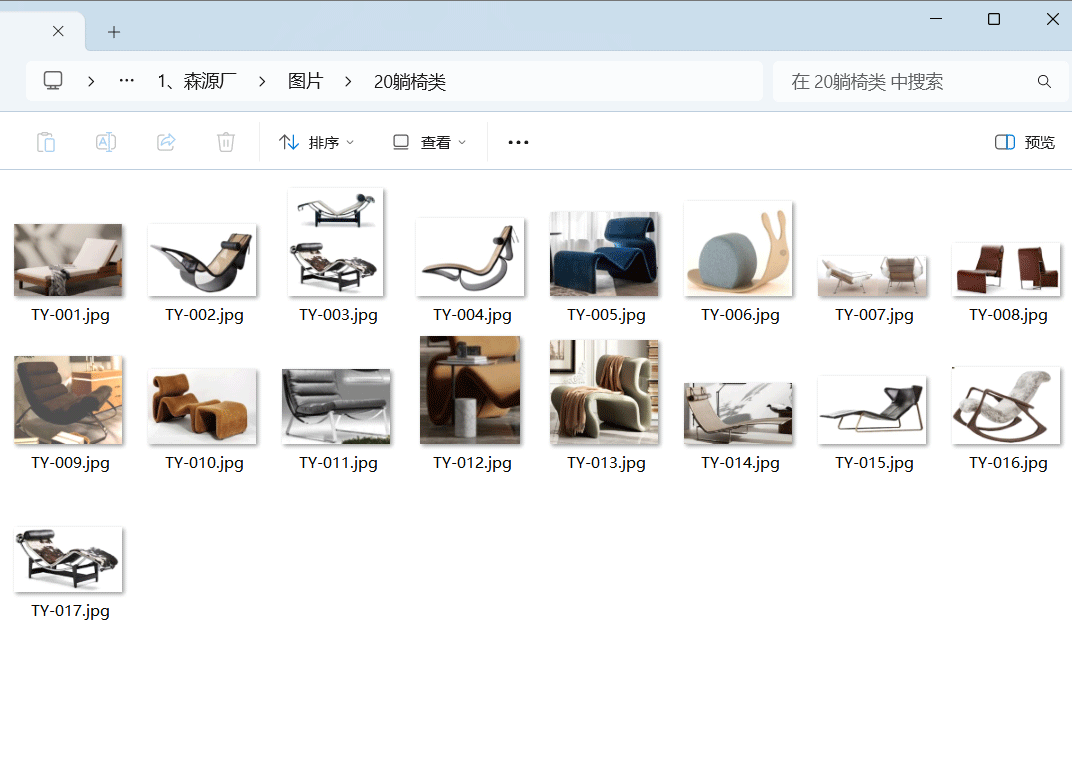Expand the chevron after the PC icon
Viewport: 1072px width, 770px height.
coord(91,81)
